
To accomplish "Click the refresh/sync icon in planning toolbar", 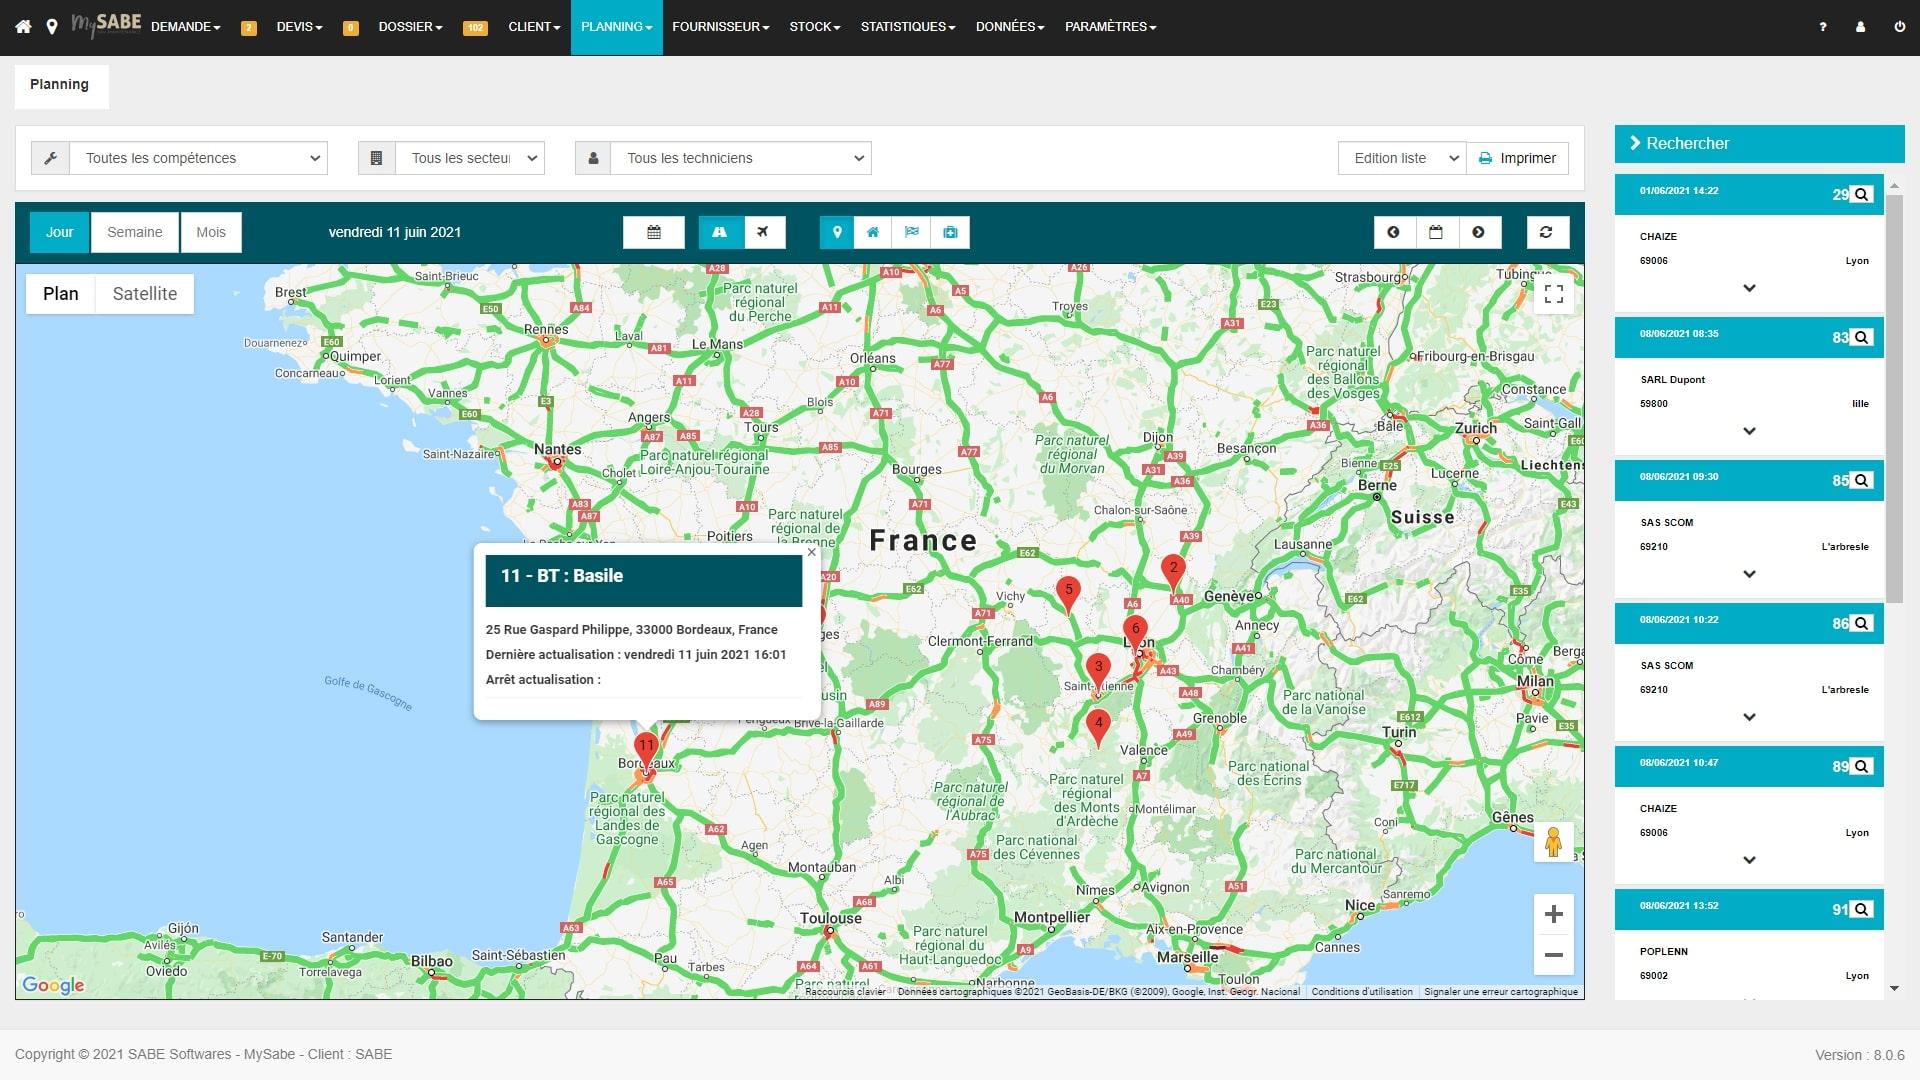I will (x=1545, y=232).
